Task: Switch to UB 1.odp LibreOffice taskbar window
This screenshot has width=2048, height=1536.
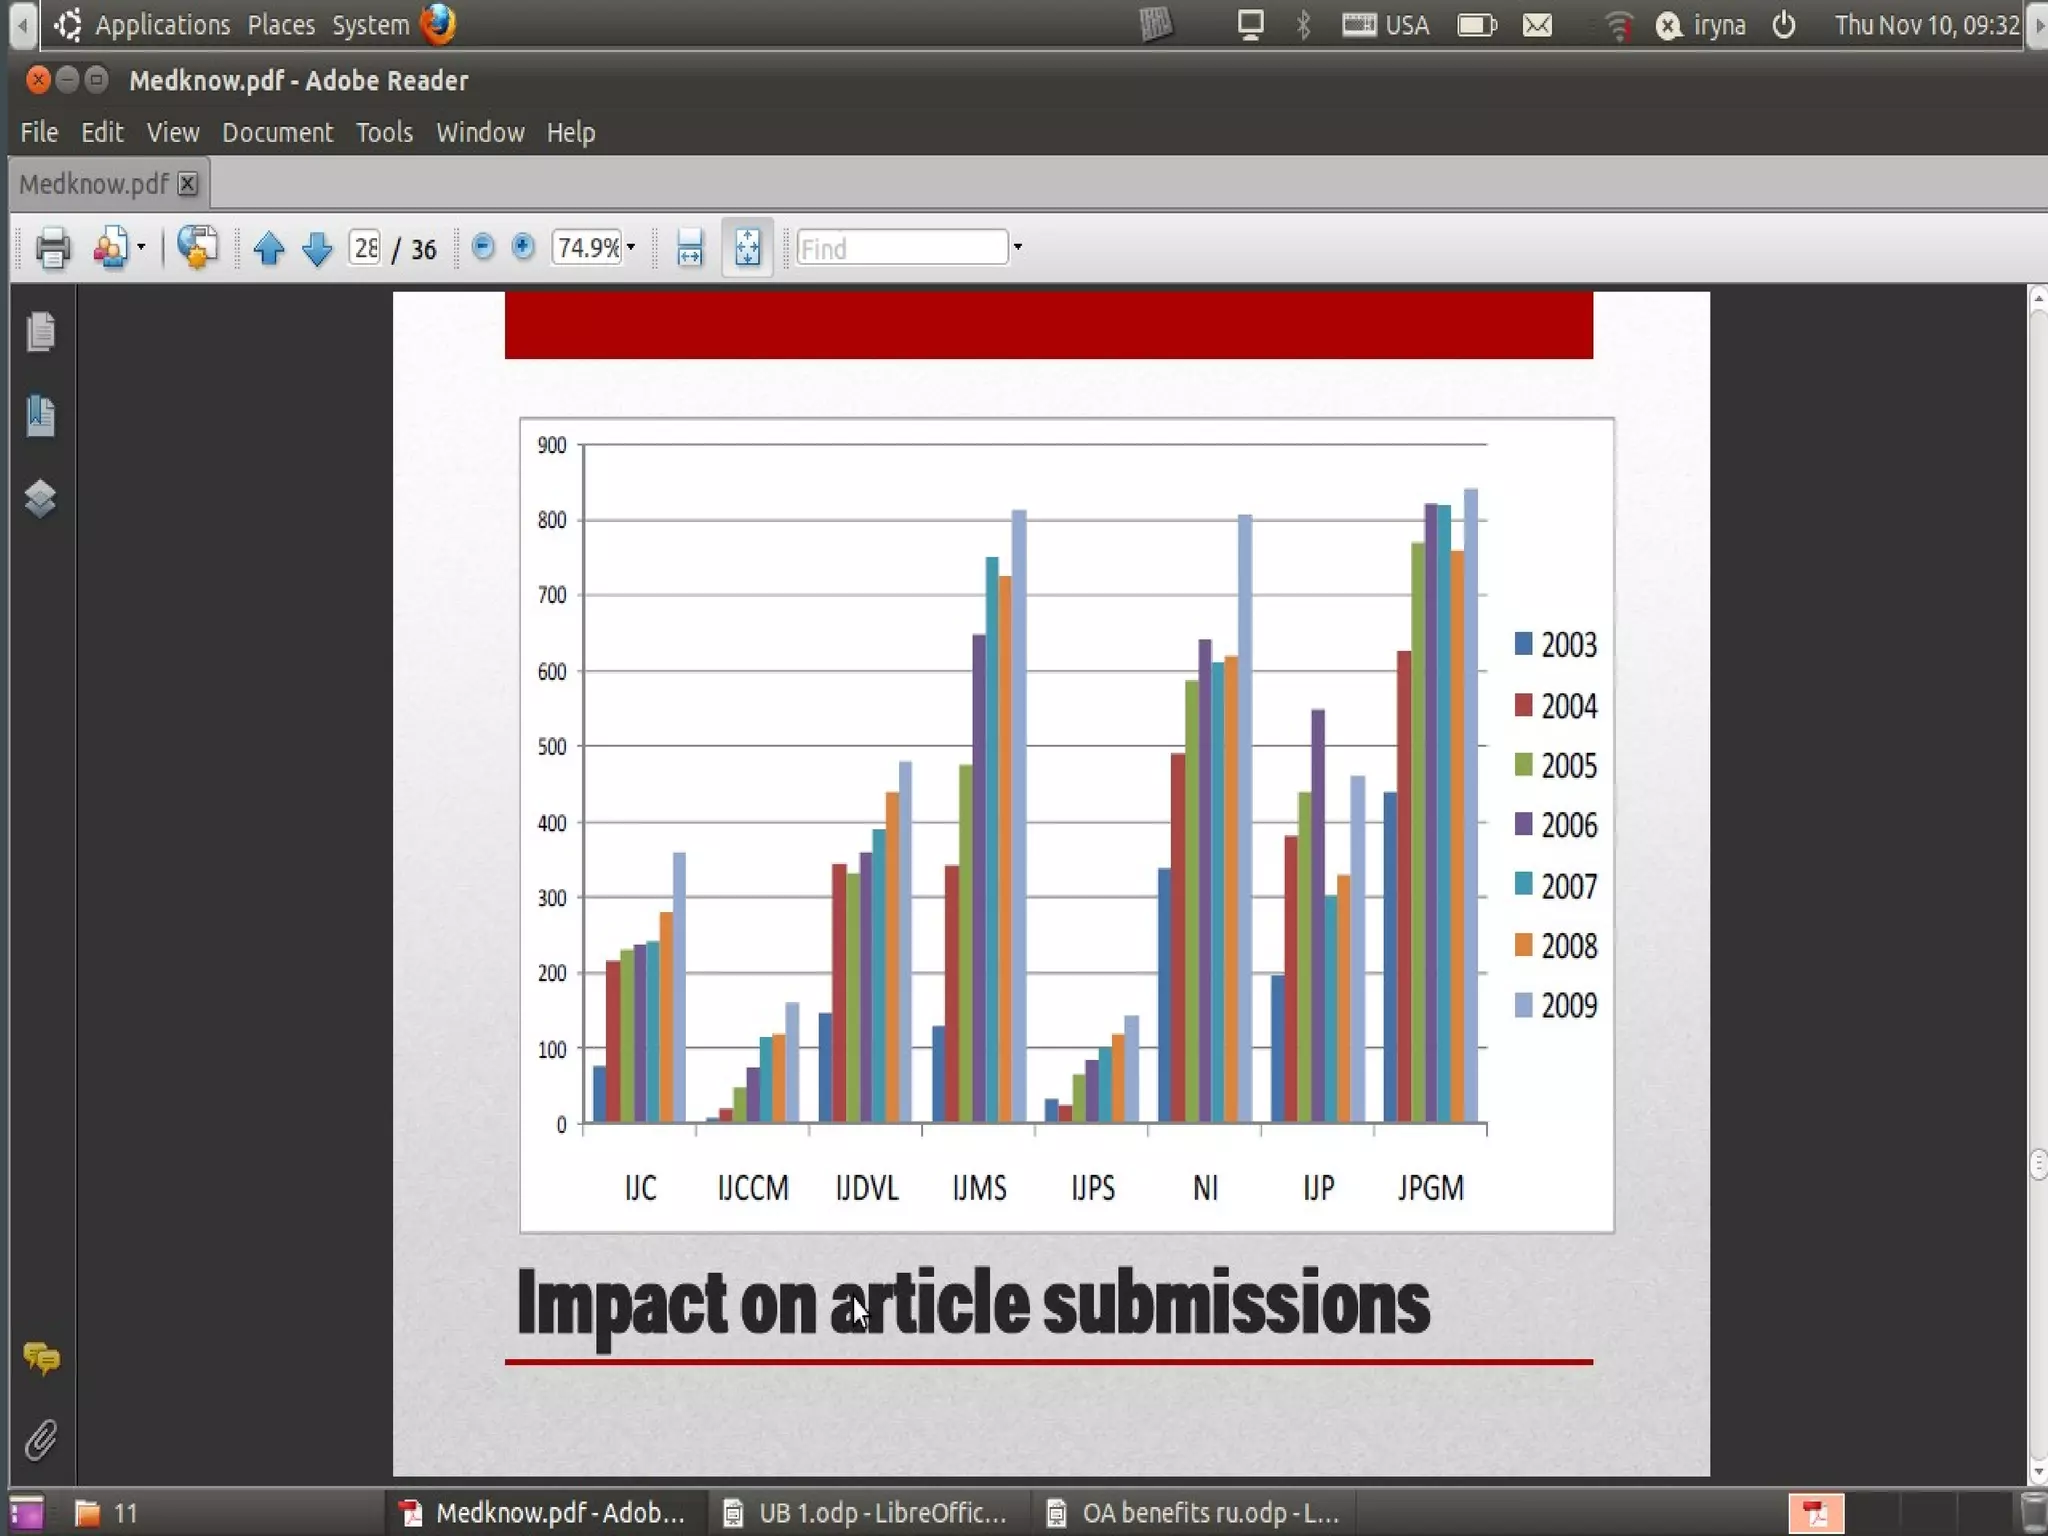Action: (x=866, y=1513)
